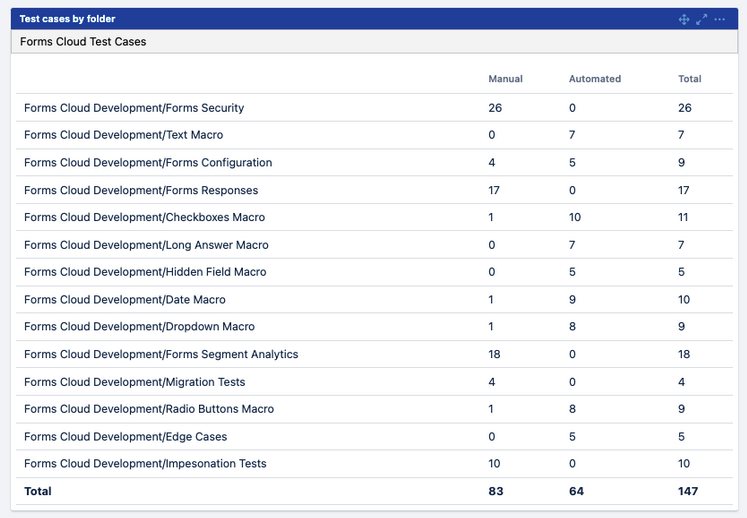Image resolution: width=747 pixels, height=518 pixels.
Task: Open Forms Cloud Development/Forms Security folder
Action: coord(134,108)
